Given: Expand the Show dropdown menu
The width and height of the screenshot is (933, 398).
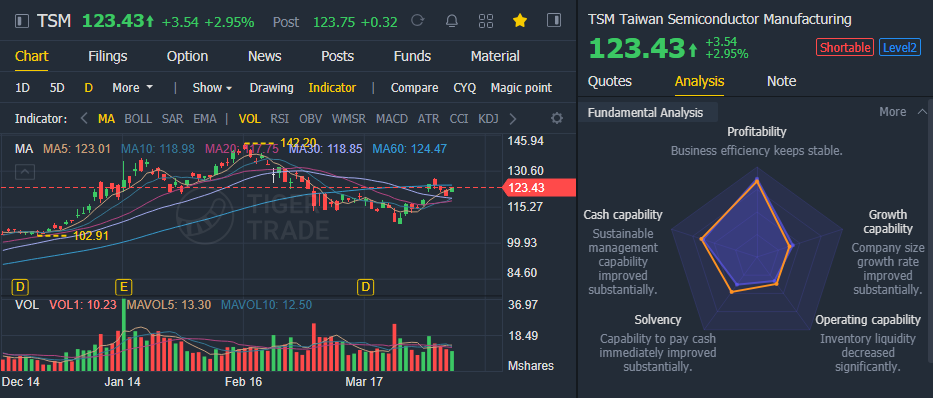Looking at the screenshot, I should pyautogui.click(x=212, y=87).
